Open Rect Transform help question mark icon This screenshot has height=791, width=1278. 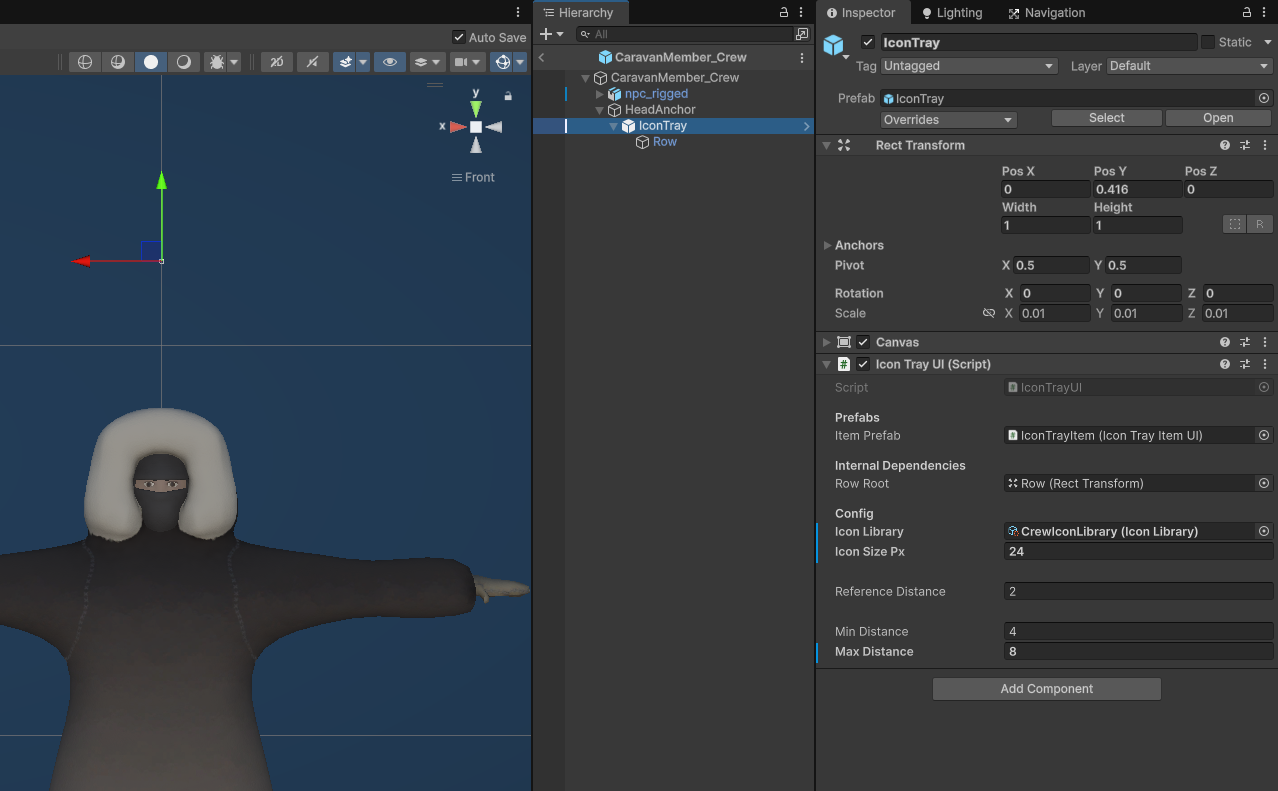tap(1224, 145)
